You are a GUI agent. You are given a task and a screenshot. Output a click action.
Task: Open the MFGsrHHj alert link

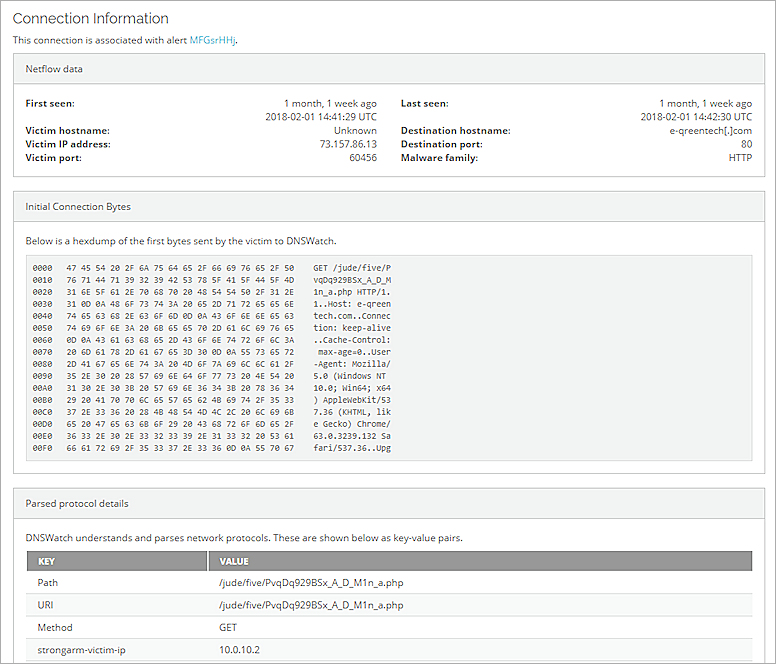tap(213, 40)
